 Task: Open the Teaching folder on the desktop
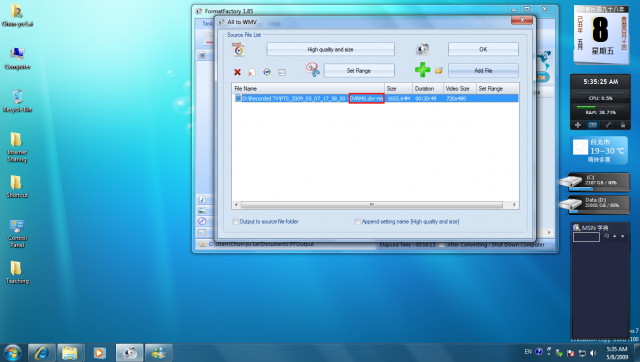17,273
